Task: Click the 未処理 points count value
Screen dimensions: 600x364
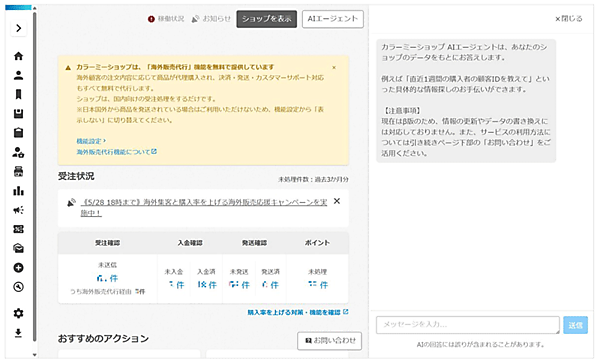Action: (x=318, y=285)
